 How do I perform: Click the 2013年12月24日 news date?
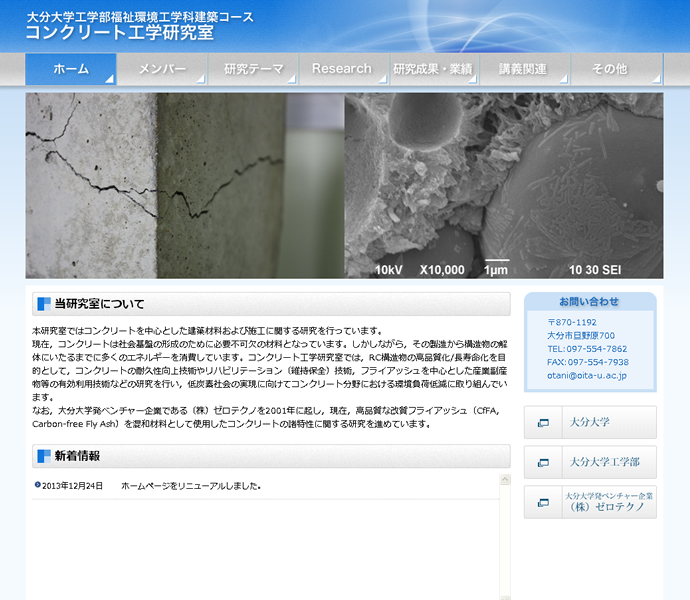pos(73,486)
